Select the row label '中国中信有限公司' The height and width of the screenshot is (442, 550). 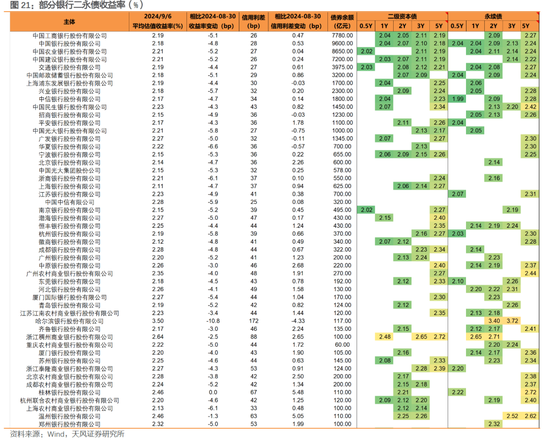[69, 202]
